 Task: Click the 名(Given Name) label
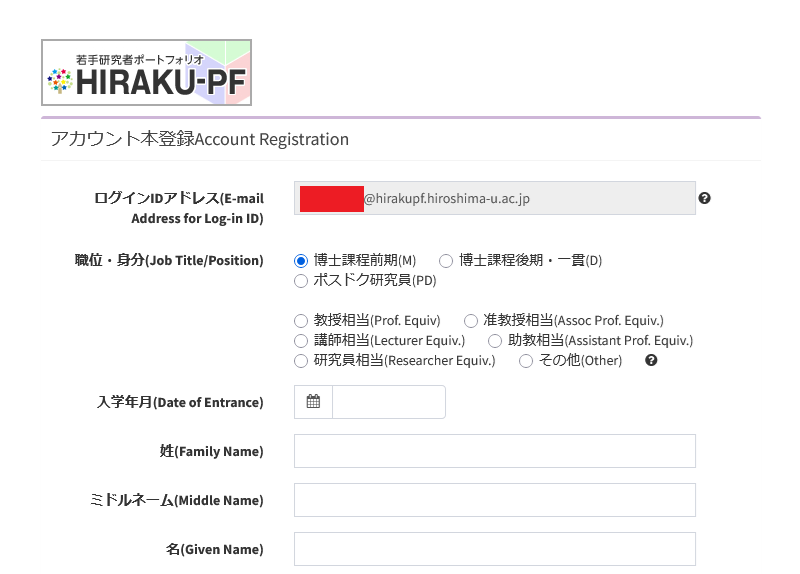214,549
